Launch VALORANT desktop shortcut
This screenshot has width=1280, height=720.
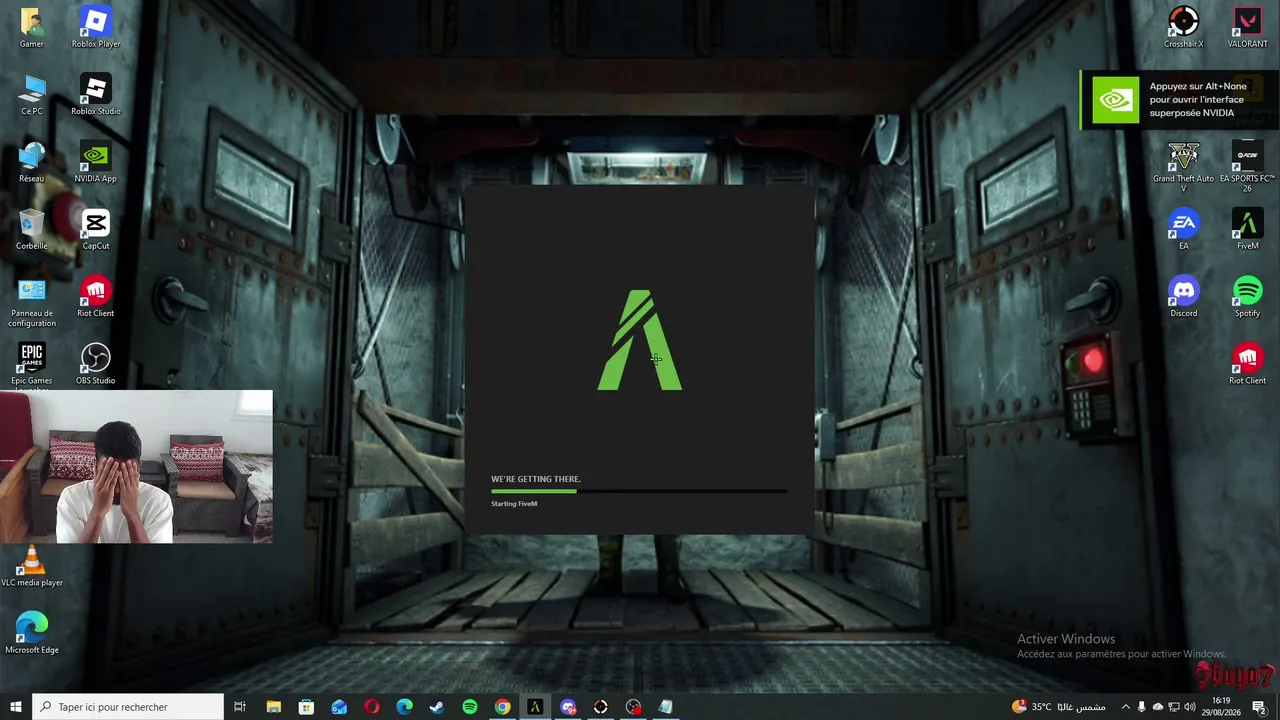(x=1248, y=28)
